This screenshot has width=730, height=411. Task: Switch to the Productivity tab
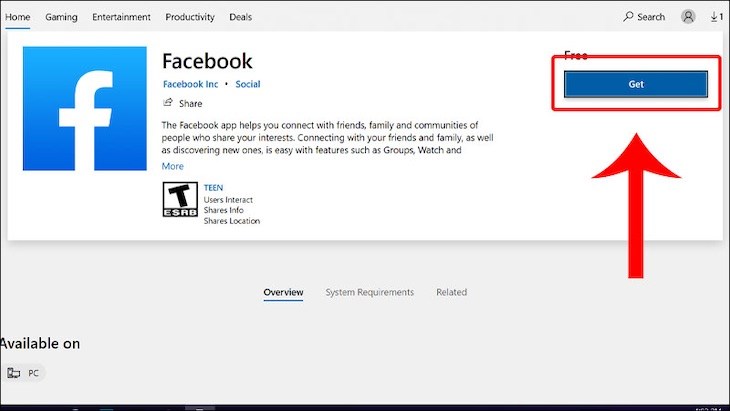[190, 17]
